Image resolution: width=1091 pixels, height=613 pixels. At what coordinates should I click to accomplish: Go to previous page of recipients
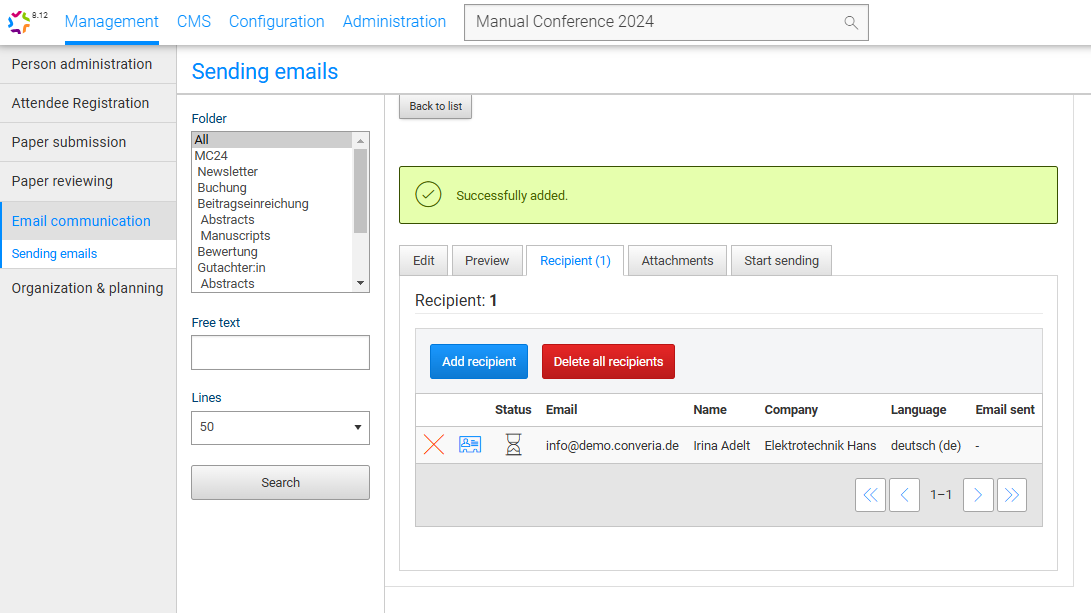click(904, 495)
